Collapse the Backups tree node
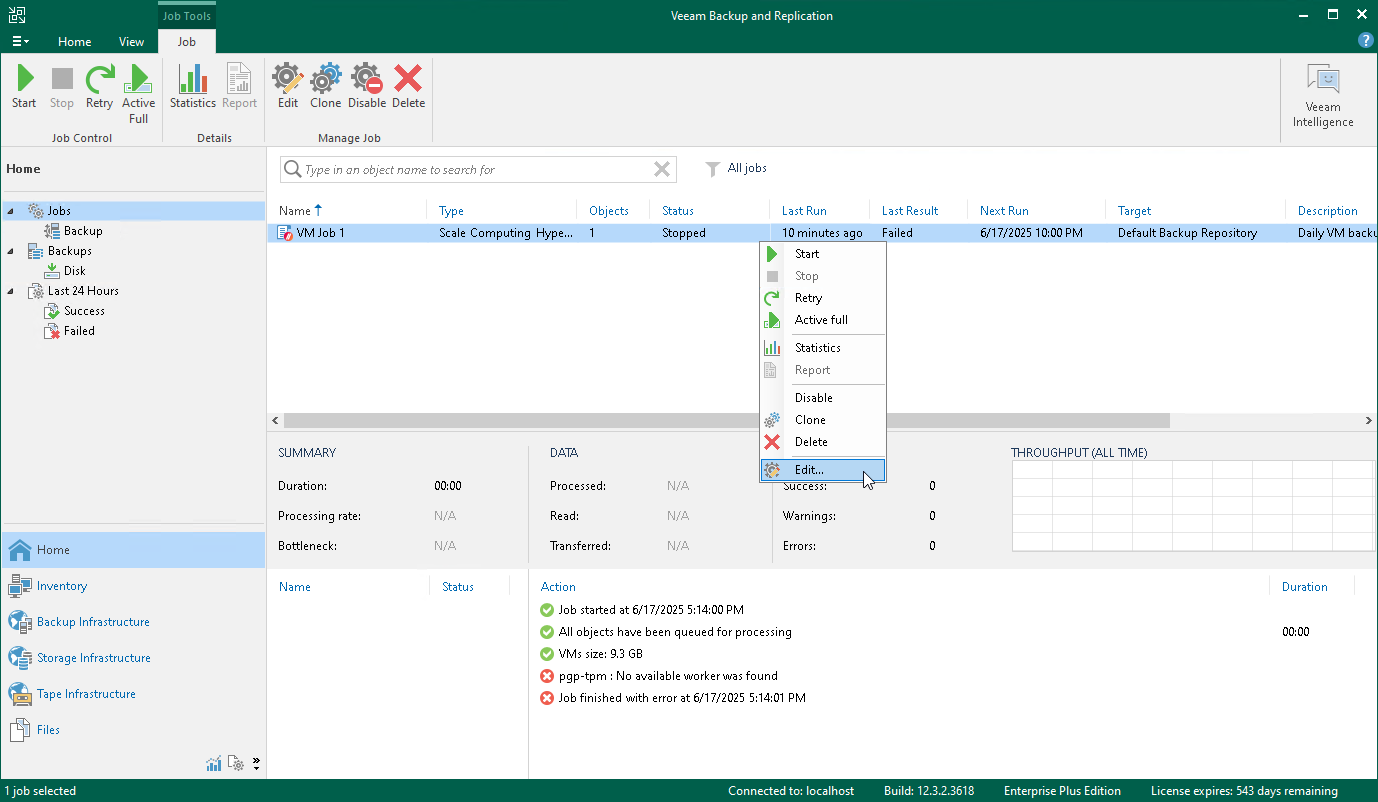1378x802 pixels. tap(10, 251)
